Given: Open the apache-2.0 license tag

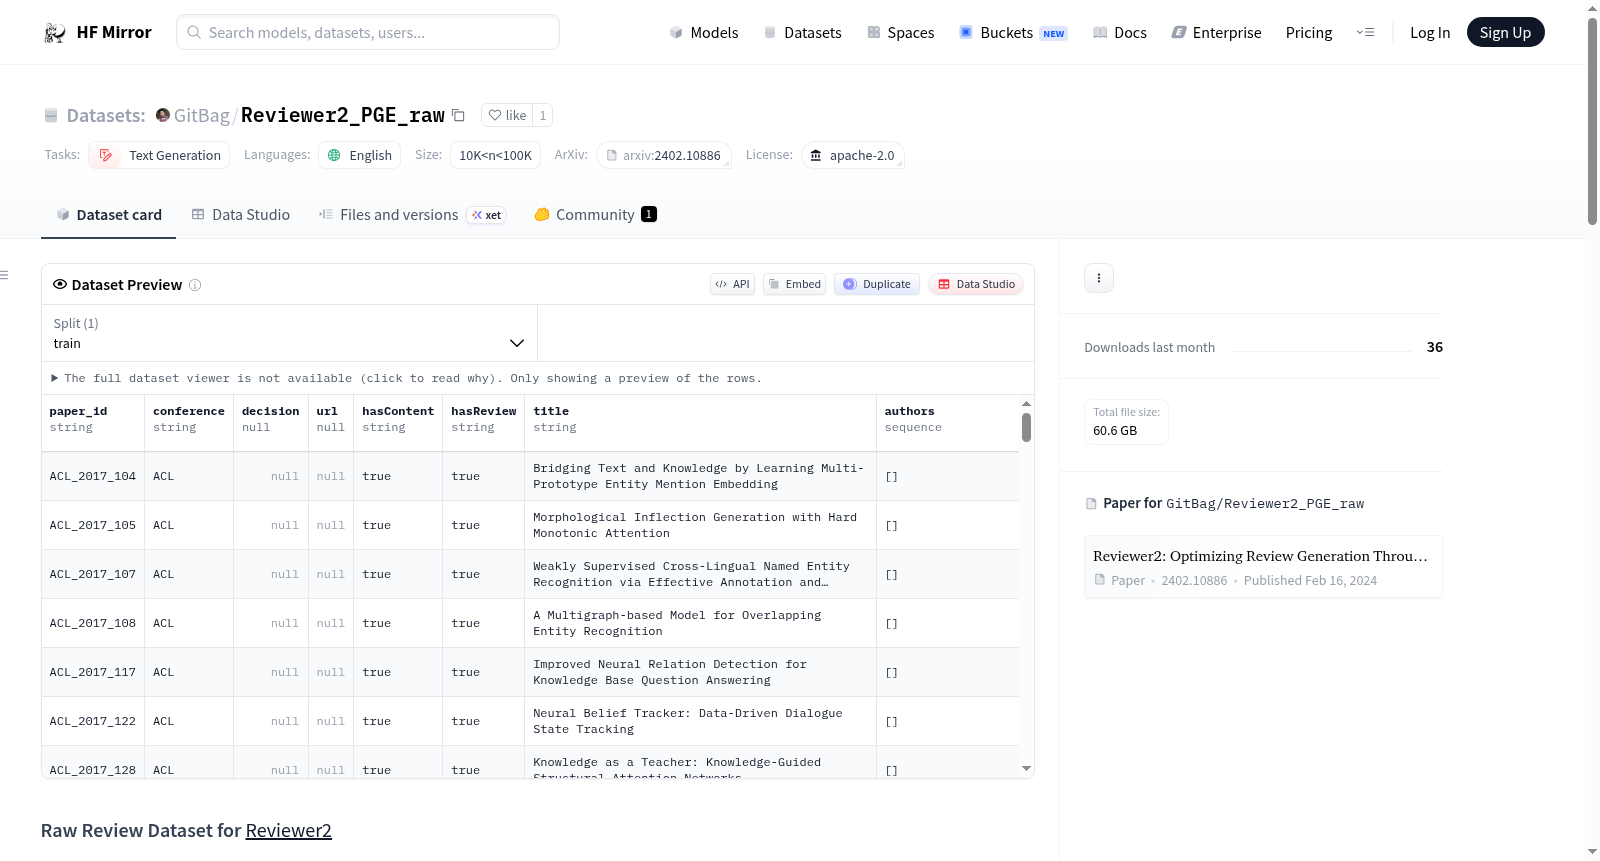Looking at the screenshot, I should [x=853, y=155].
